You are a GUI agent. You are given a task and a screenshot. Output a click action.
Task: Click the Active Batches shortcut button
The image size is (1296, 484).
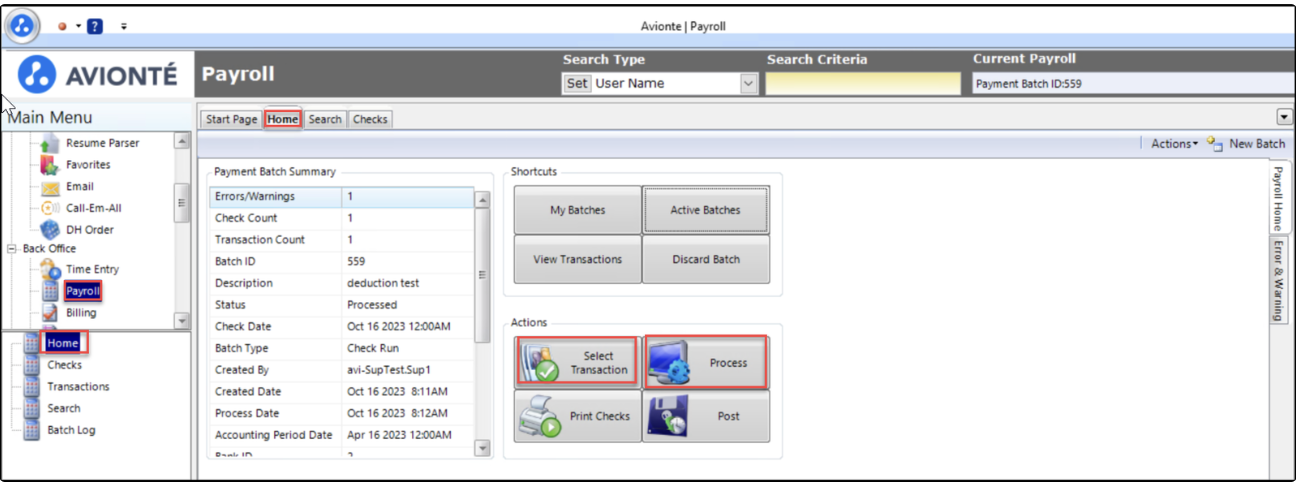point(706,210)
